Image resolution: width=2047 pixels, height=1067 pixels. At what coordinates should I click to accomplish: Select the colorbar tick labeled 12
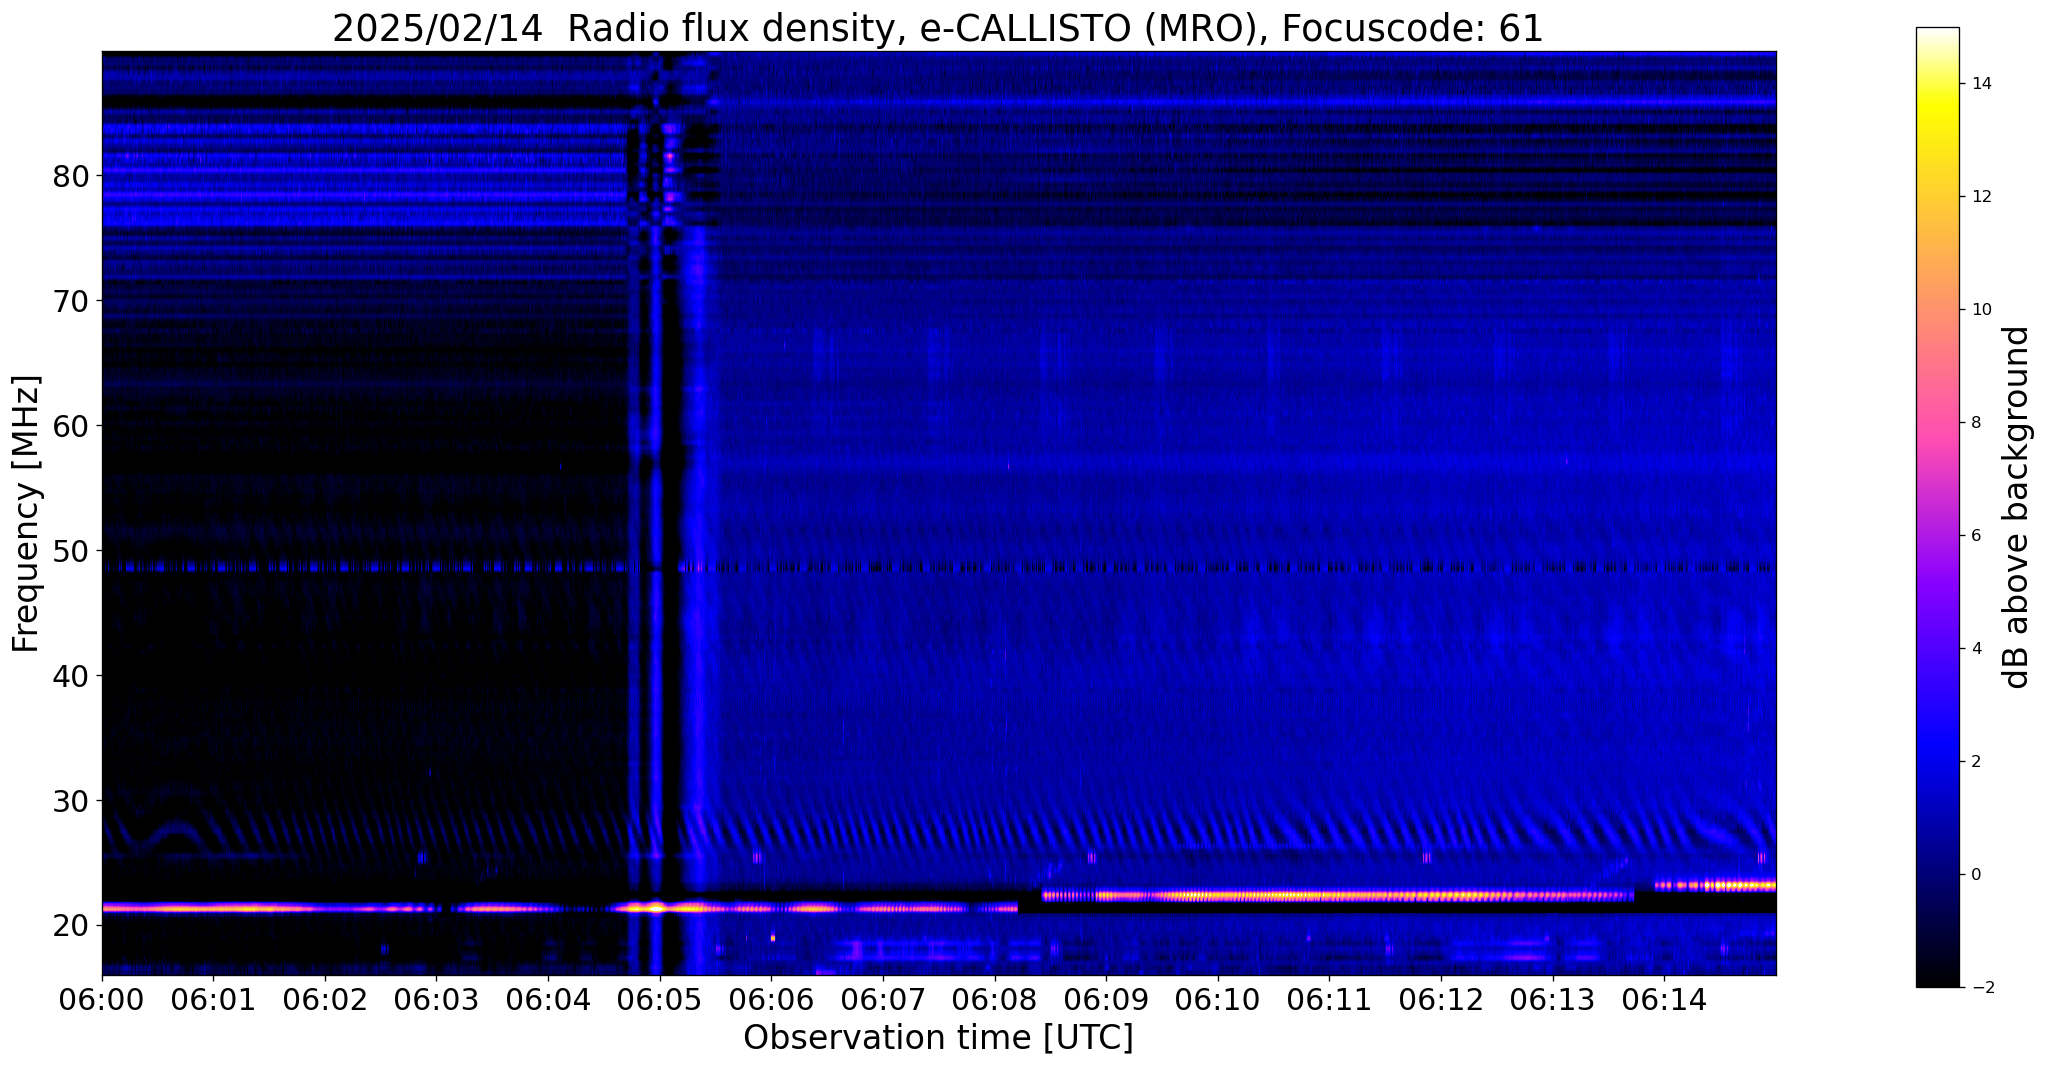pos(1983,196)
